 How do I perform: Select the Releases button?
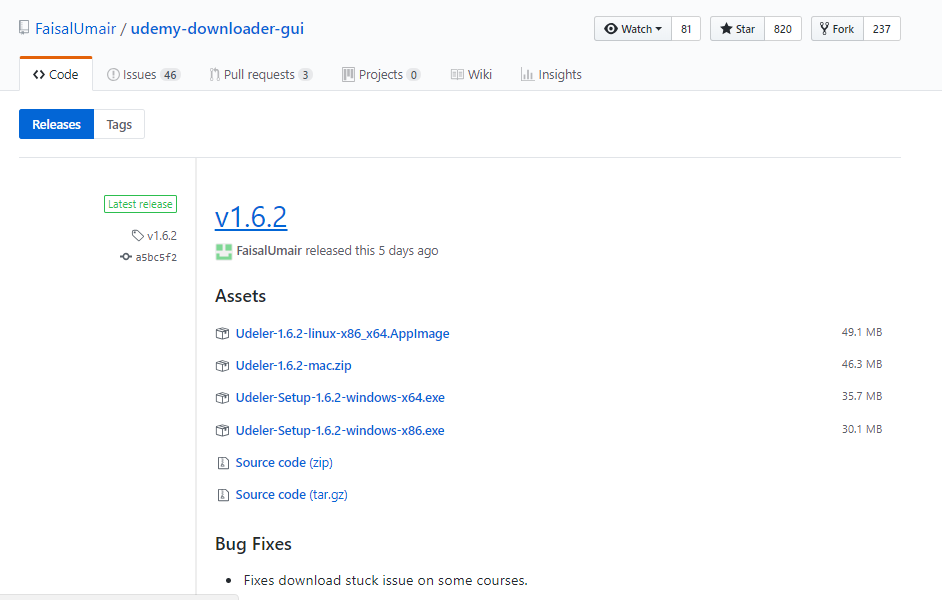(56, 124)
